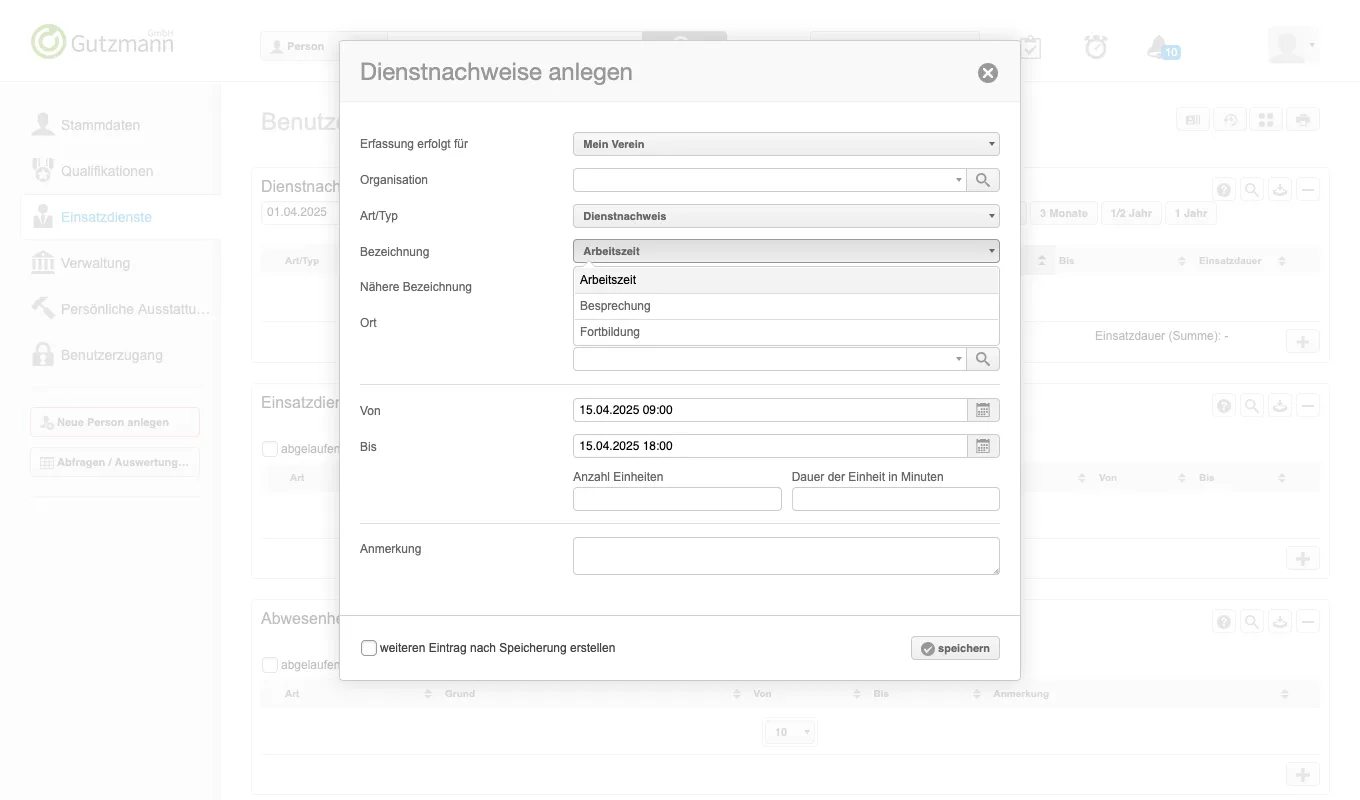The width and height of the screenshot is (1360, 800).
Task: Click the 01.04.2025 start date field
Action: [300, 213]
